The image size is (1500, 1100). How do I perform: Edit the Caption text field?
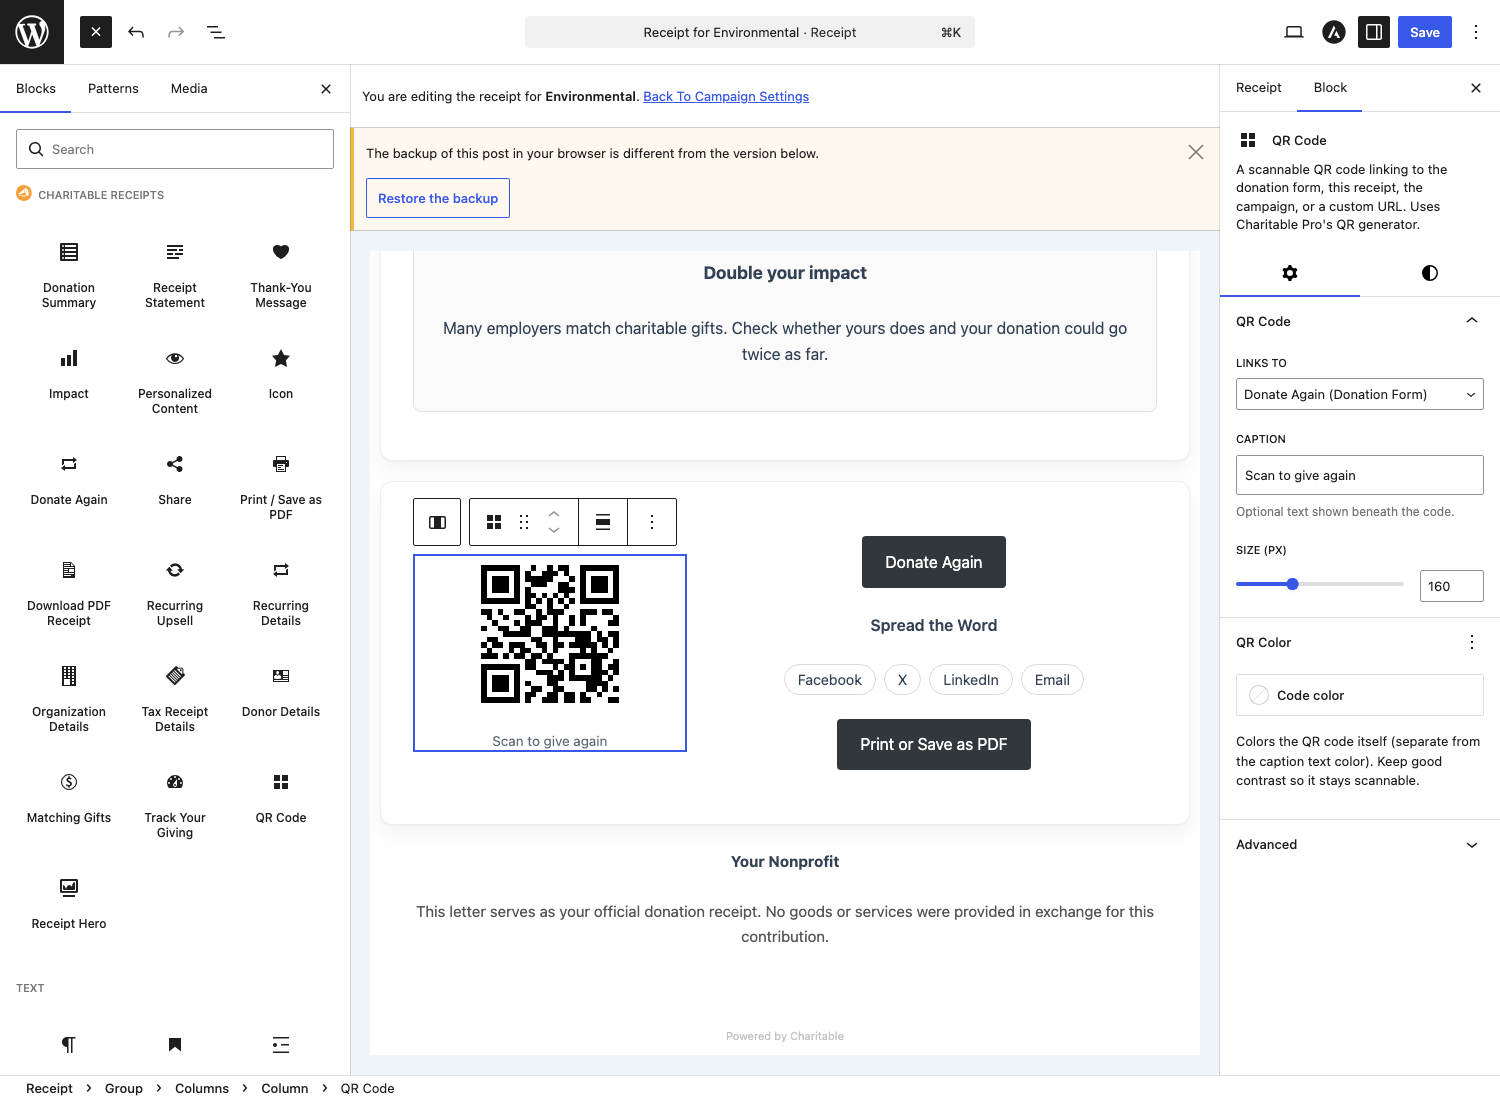click(1360, 475)
